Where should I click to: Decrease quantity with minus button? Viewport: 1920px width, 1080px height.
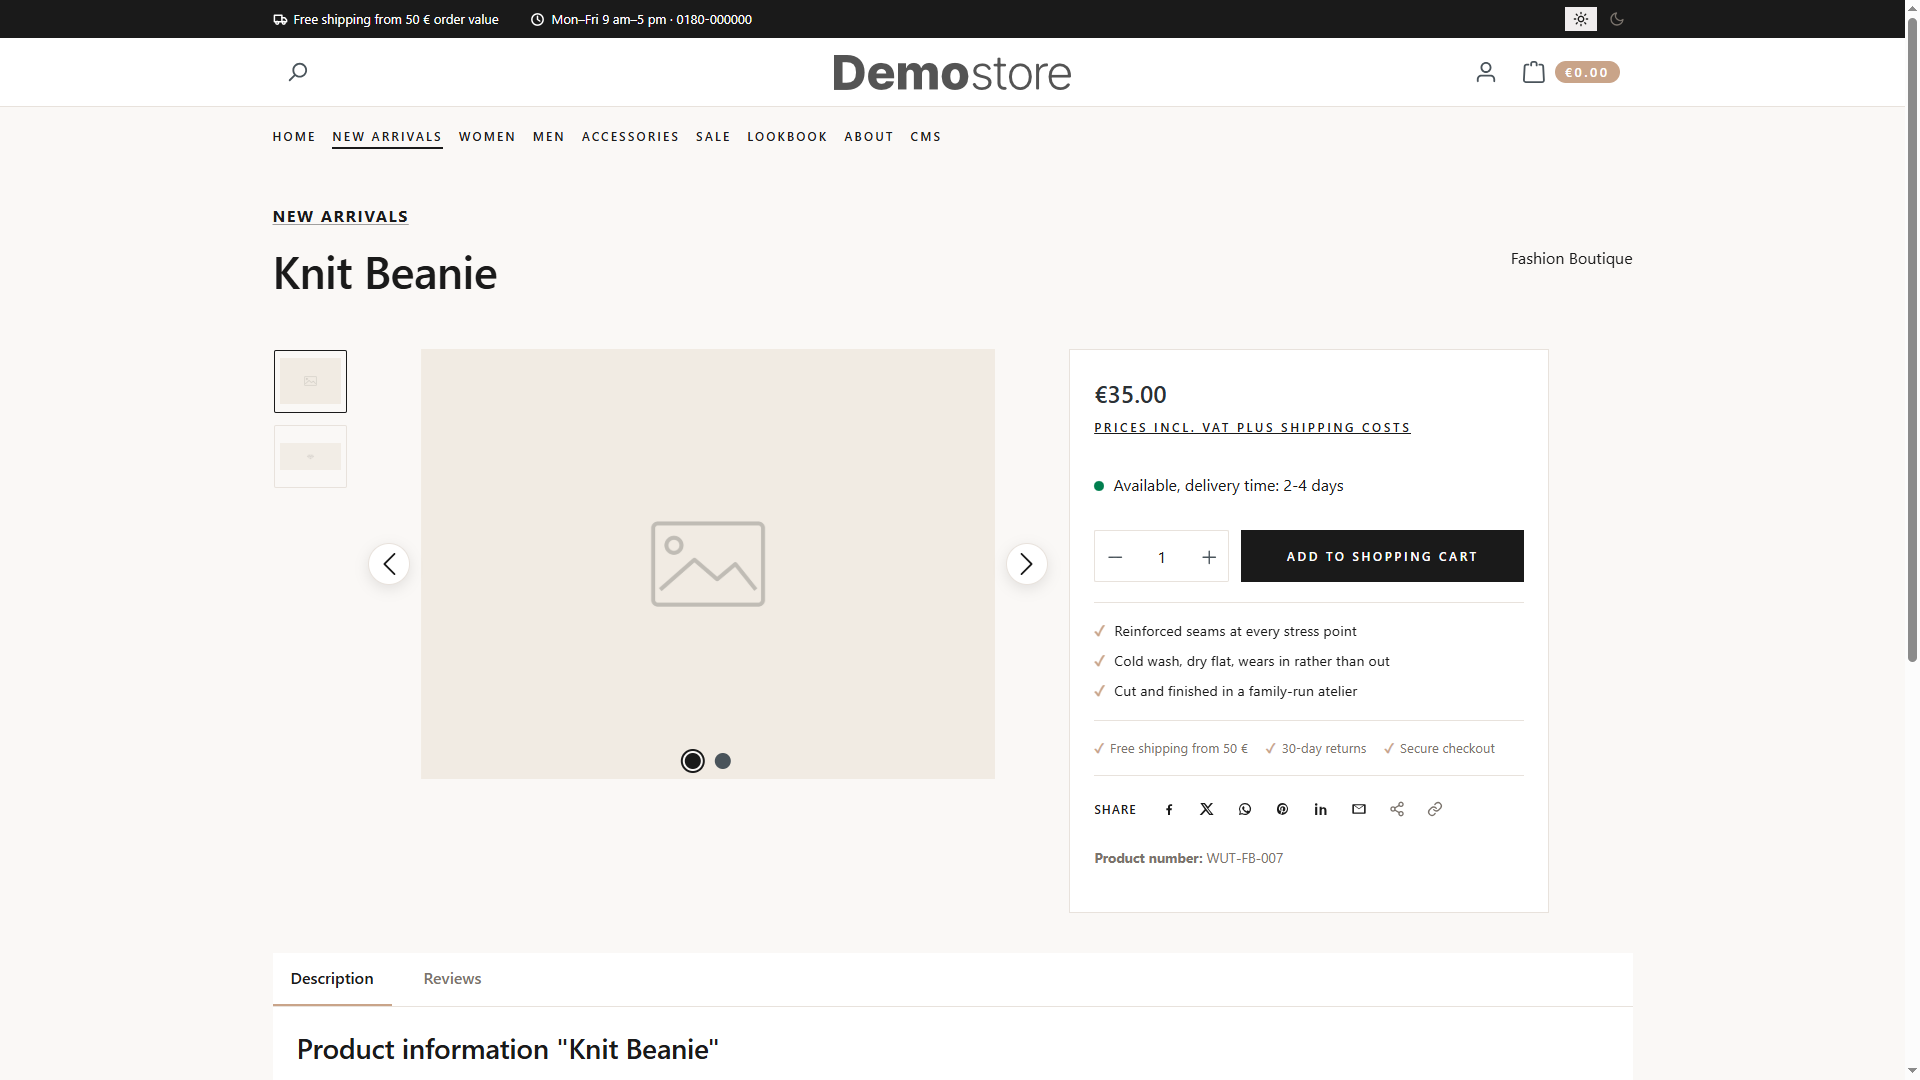(1115, 557)
